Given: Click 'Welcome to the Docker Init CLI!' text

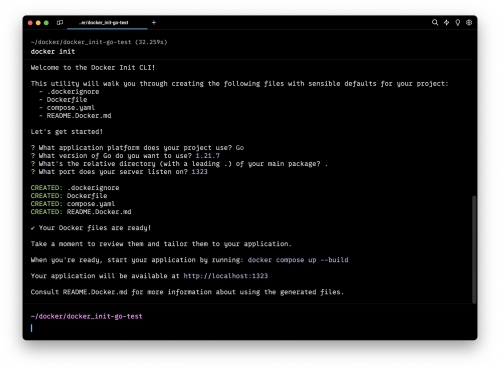Looking at the screenshot, I should pyautogui.click(x=93, y=68).
